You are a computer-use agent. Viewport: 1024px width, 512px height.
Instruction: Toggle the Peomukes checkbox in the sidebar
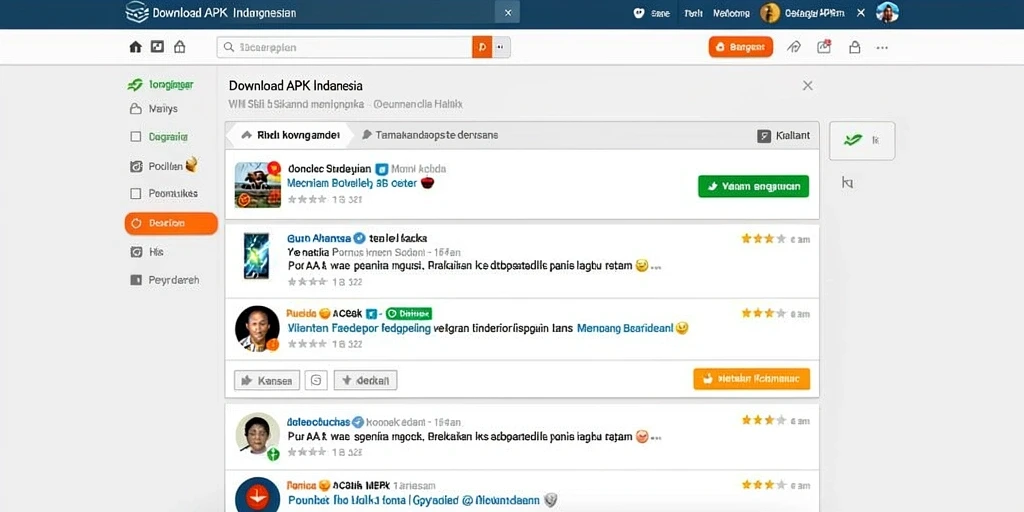click(x=136, y=193)
